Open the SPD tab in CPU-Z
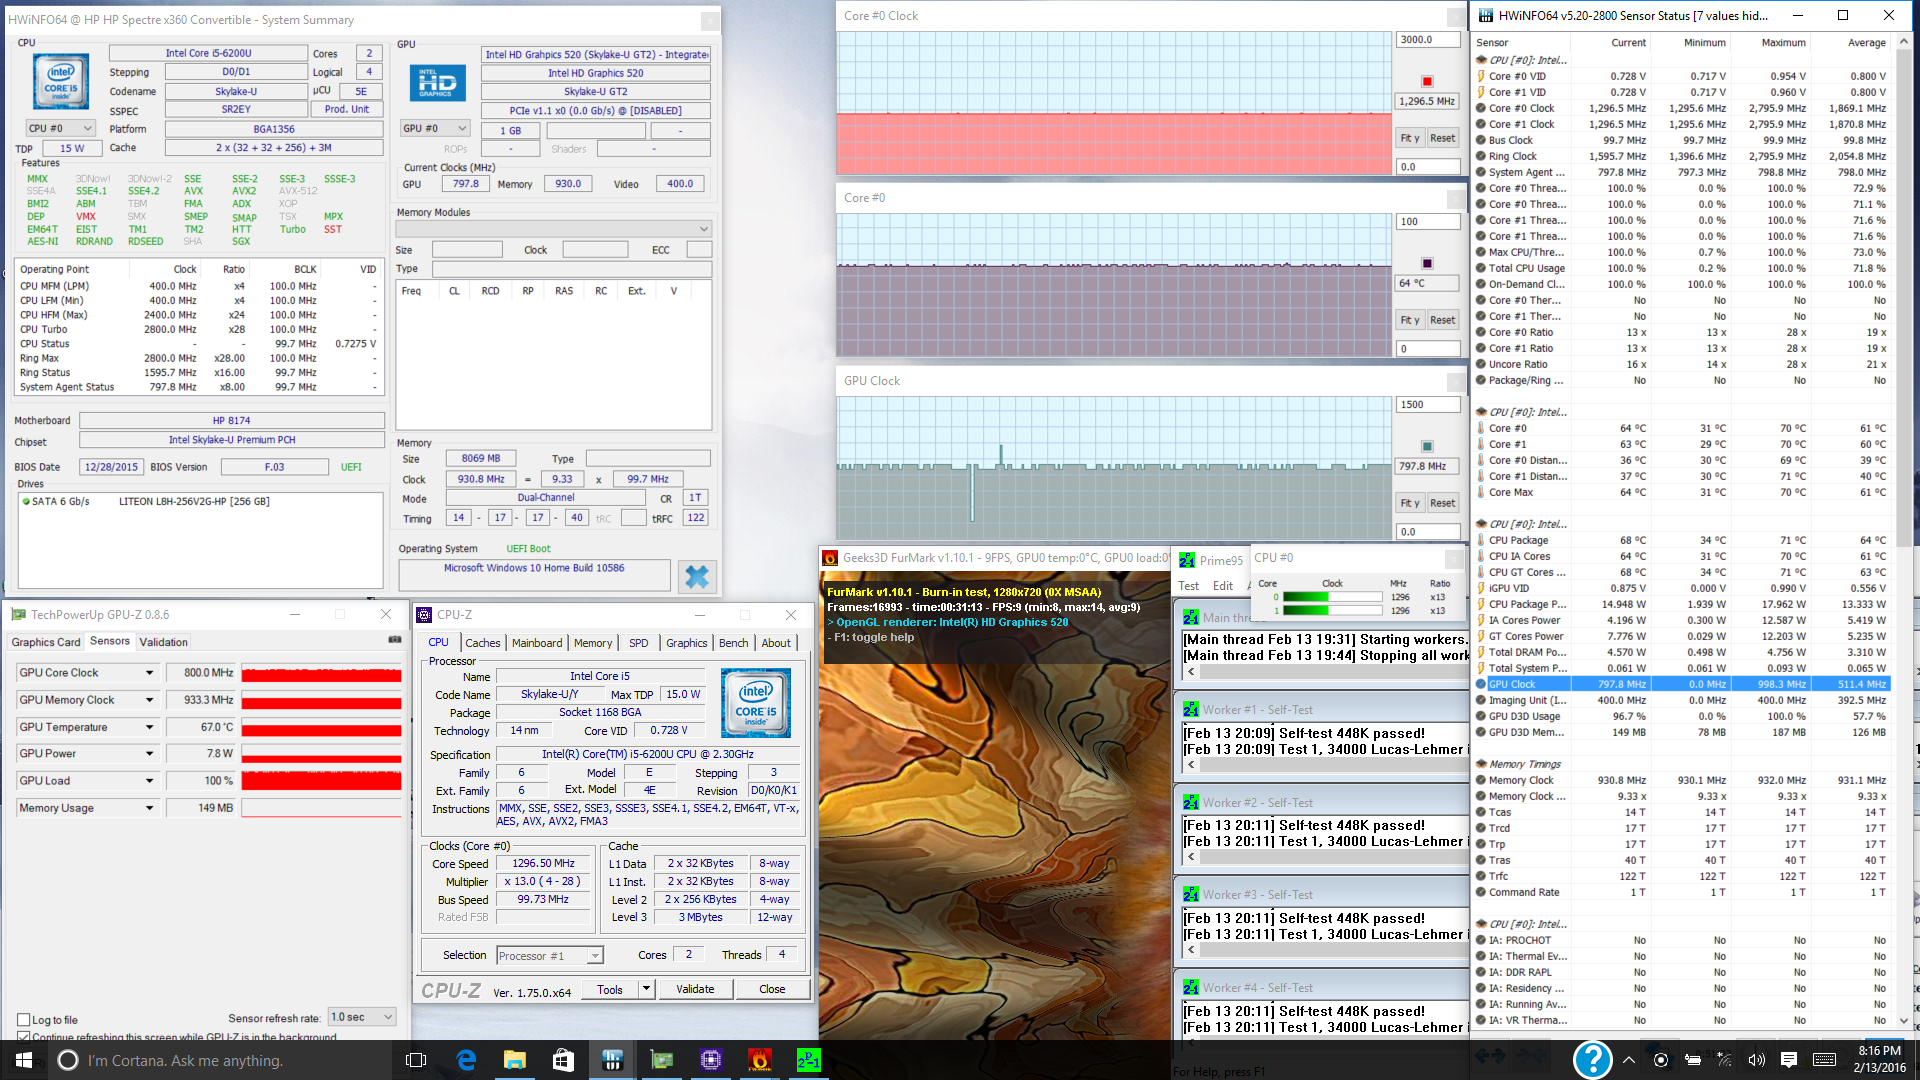Image resolution: width=1920 pixels, height=1080 pixels. point(639,643)
